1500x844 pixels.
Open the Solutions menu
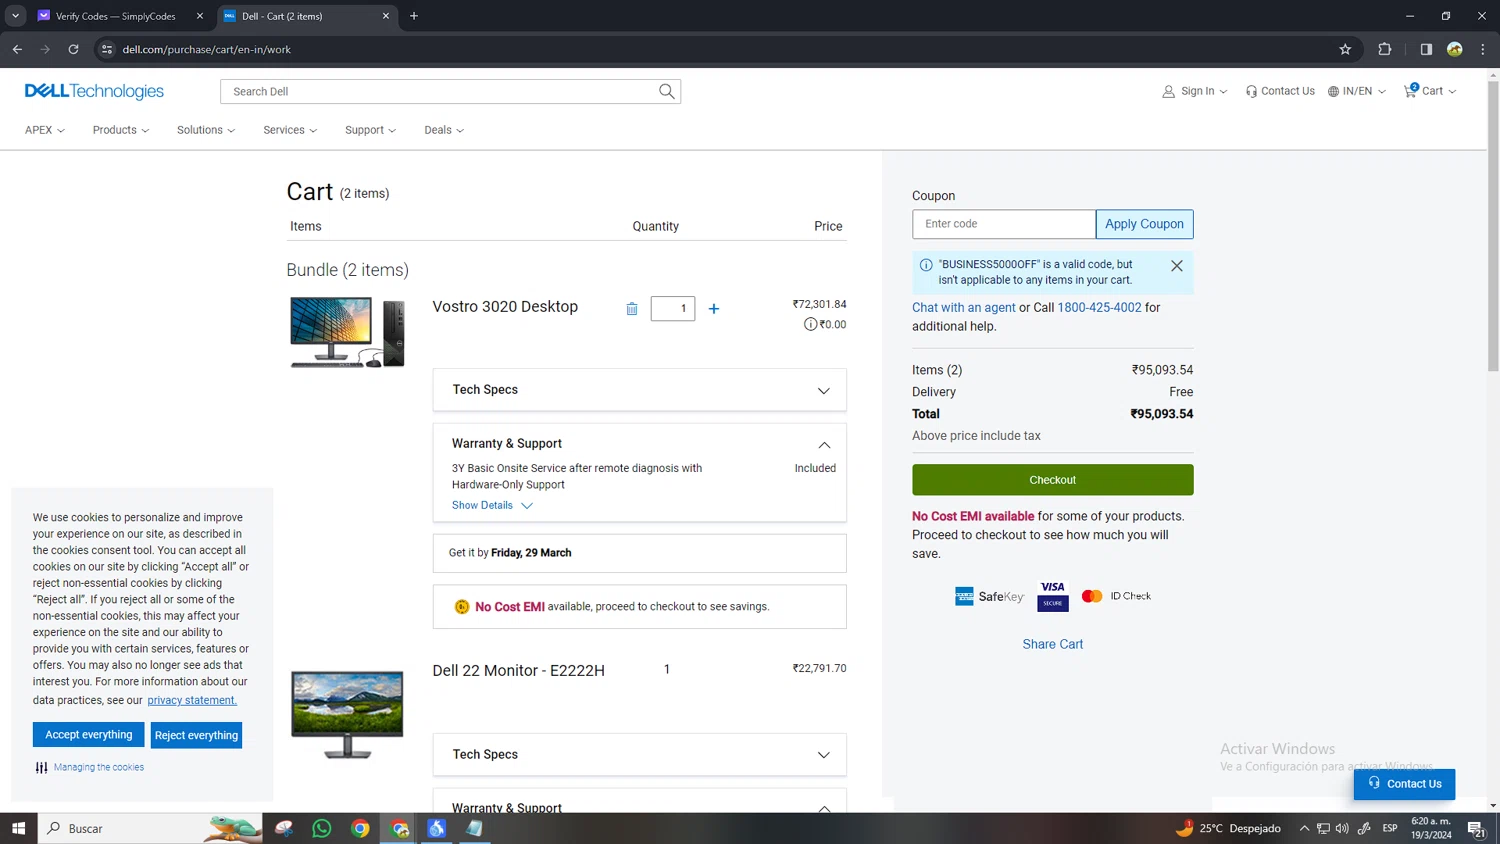click(206, 130)
